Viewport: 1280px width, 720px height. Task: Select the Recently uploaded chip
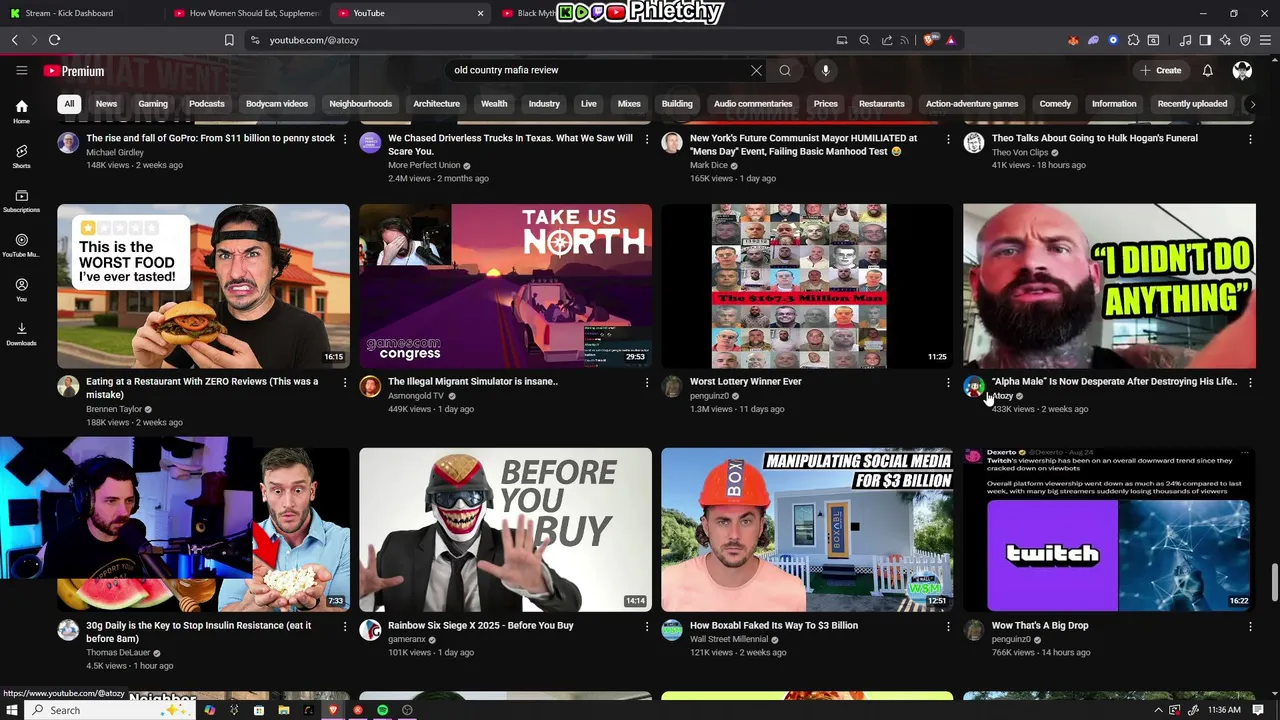1192,104
